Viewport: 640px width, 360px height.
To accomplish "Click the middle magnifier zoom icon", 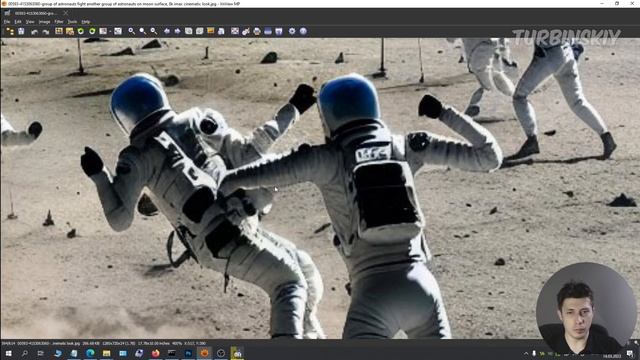I will coord(142,31).
